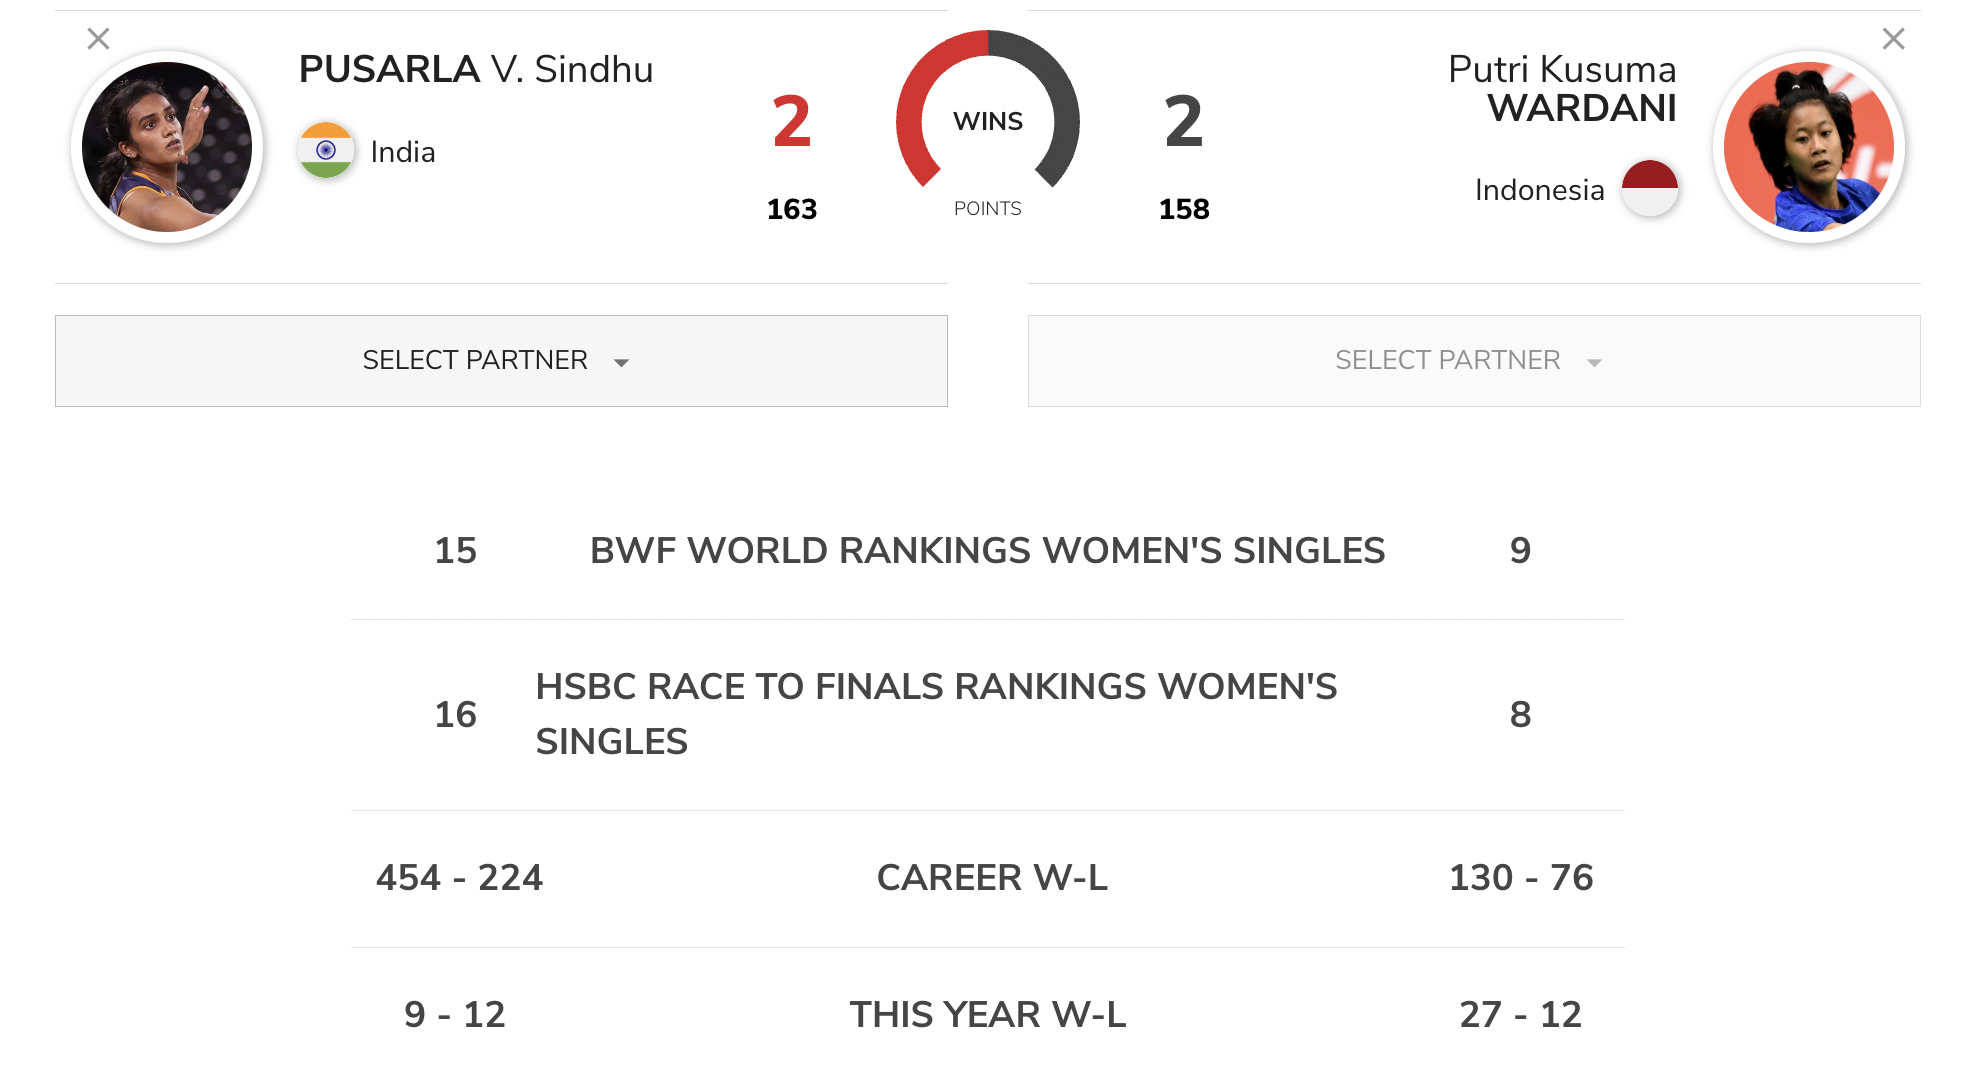Click the Career W-L row label

coord(992,877)
